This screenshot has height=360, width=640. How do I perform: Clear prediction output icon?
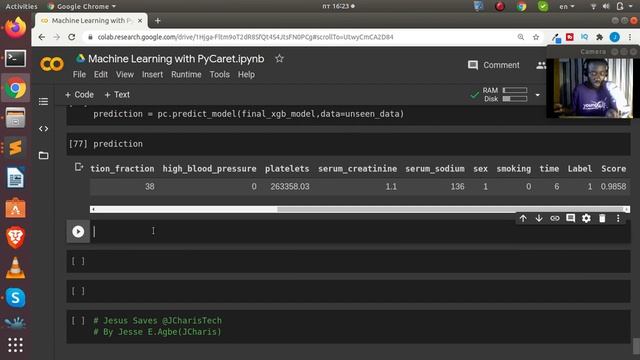click(79, 167)
